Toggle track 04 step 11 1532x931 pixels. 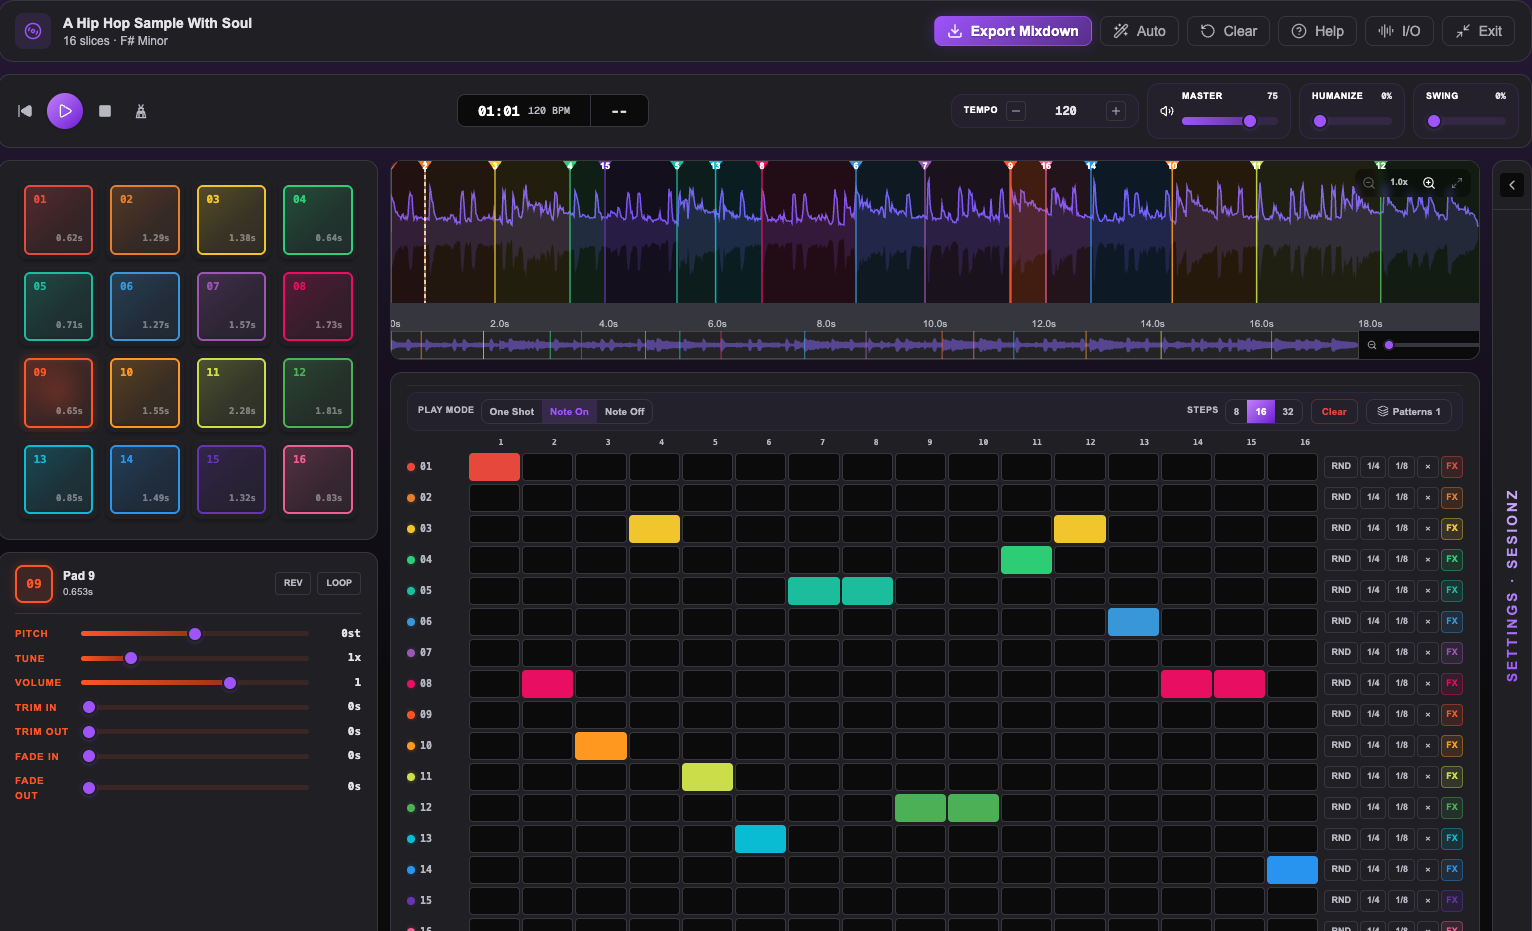[1026, 560]
